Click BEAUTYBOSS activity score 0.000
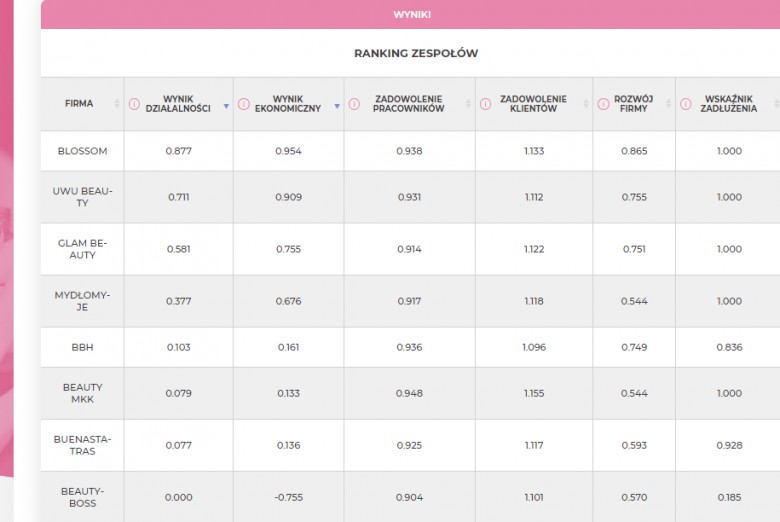The height and width of the screenshot is (522, 780). 179,497
